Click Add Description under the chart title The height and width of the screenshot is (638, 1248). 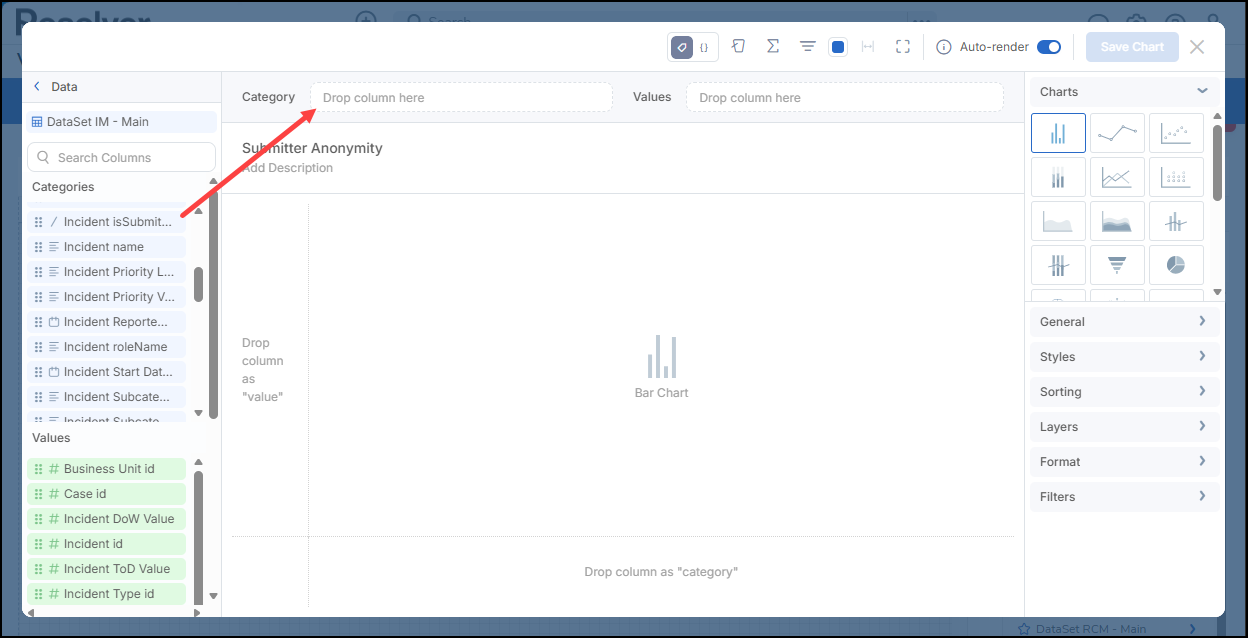click(287, 168)
